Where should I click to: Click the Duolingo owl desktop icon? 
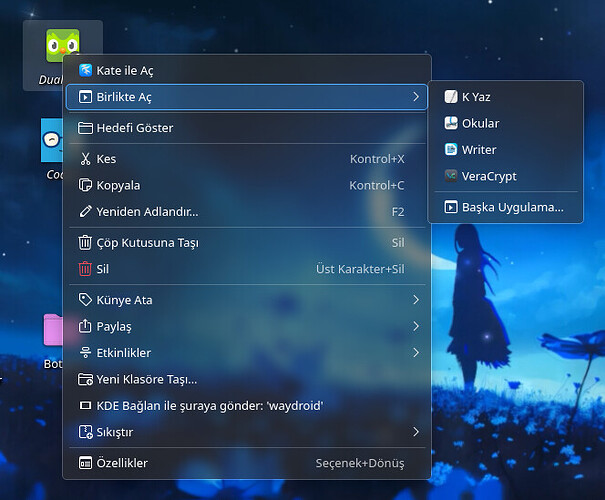[x=62, y=46]
